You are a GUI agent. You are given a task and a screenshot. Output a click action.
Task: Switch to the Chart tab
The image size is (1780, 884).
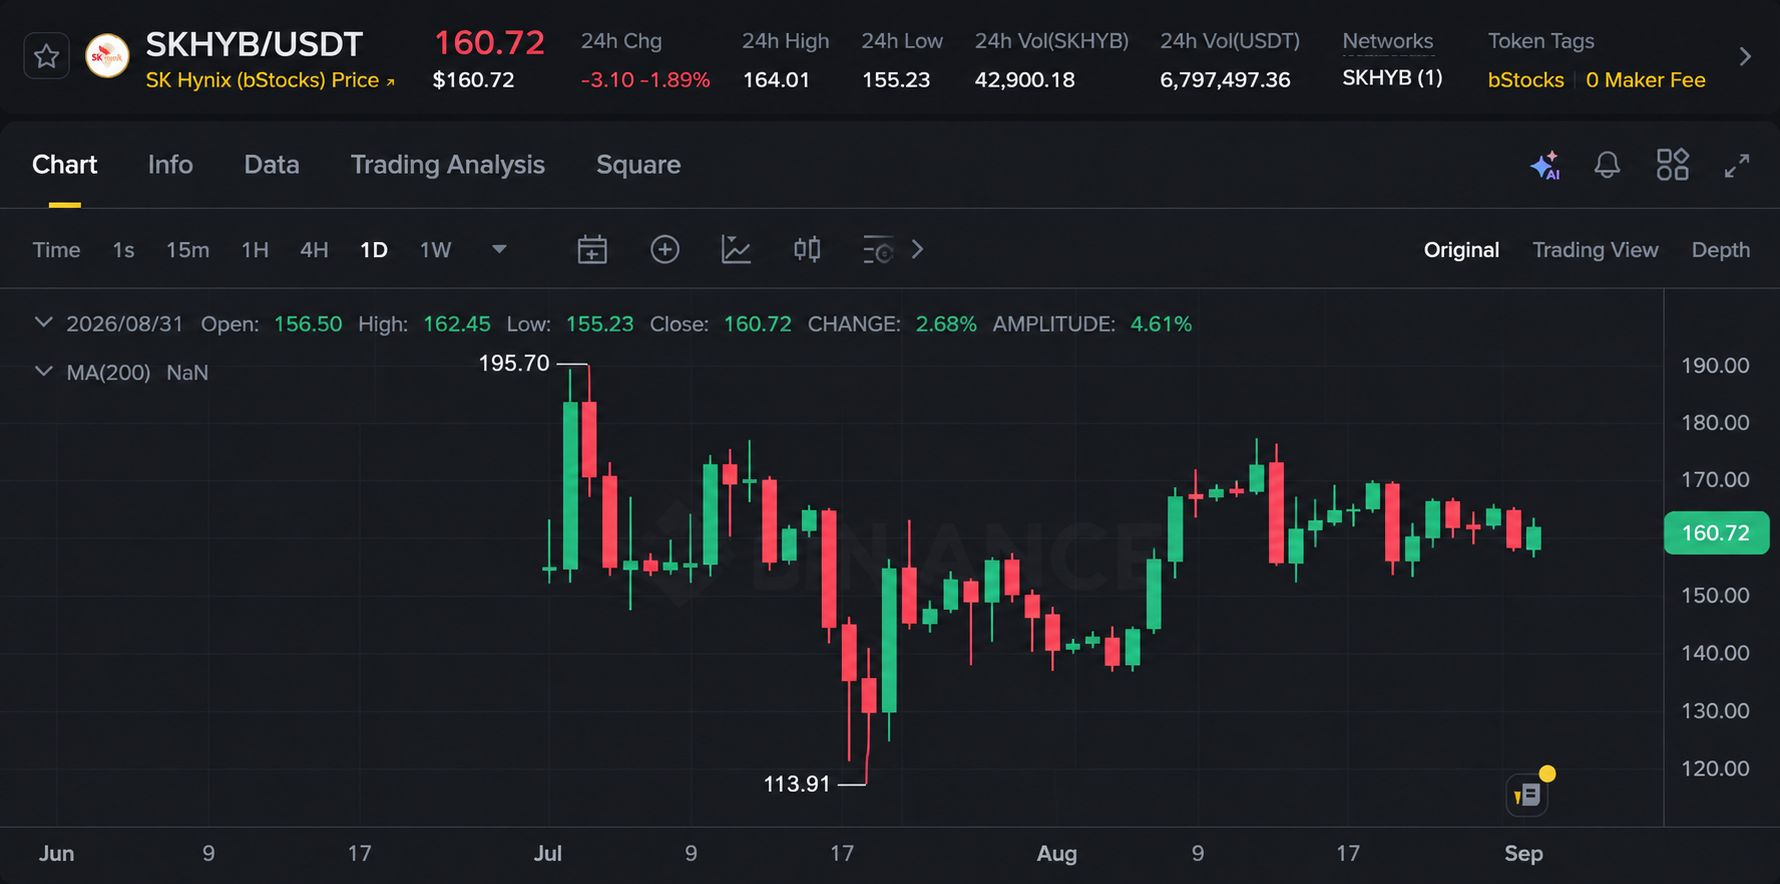(x=65, y=165)
